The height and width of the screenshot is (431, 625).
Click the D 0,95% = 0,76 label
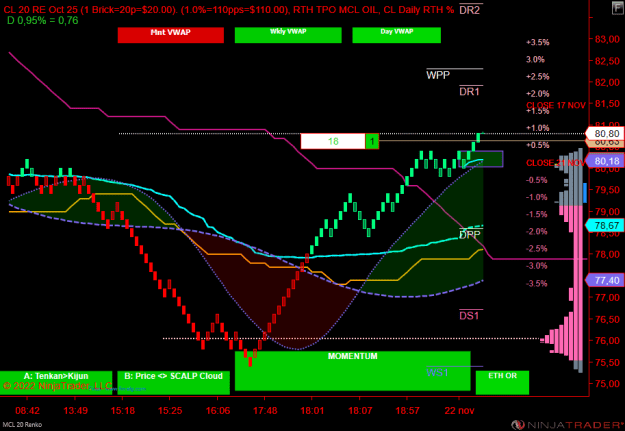(43, 20)
